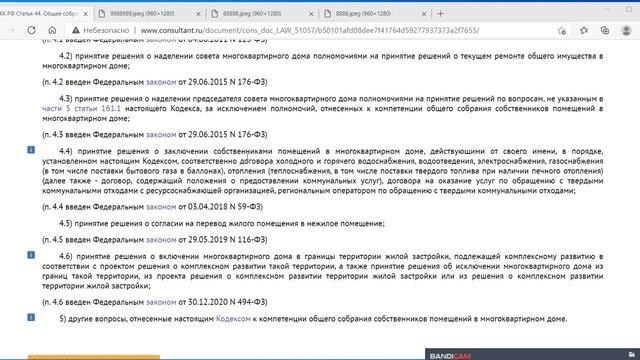The height and width of the screenshot is (360, 640).
Task: Click info icon beside paragraph 4.4
Action: pyautogui.click(x=31, y=150)
